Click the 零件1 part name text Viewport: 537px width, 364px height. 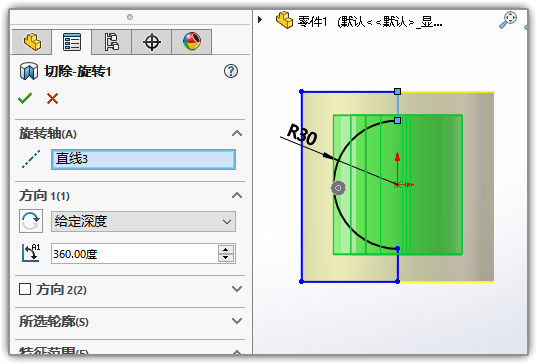pyautogui.click(x=312, y=22)
